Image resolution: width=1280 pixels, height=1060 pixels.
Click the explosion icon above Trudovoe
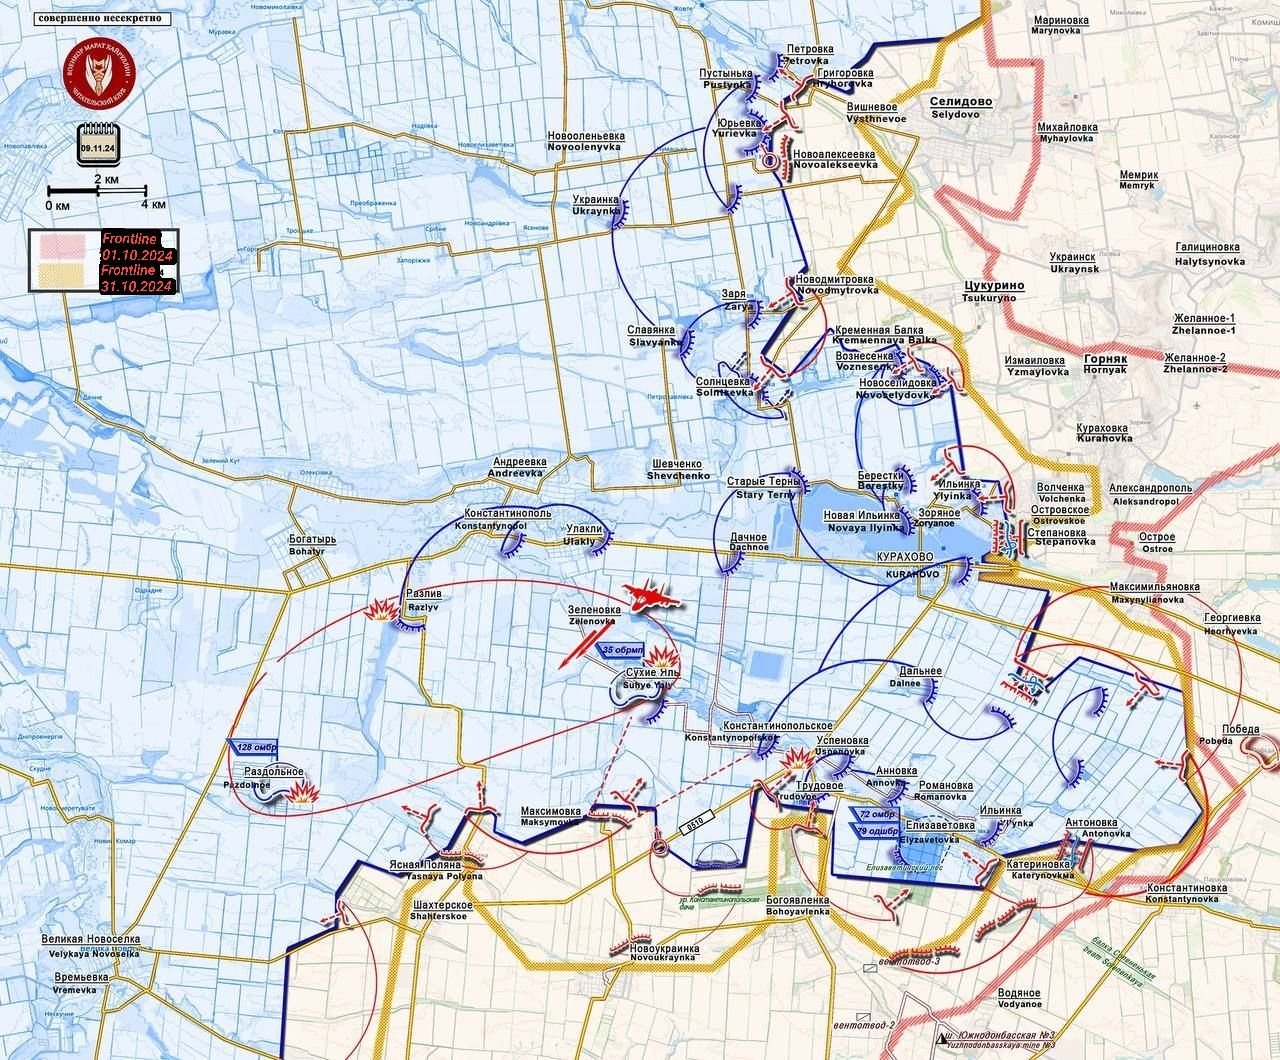(798, 760)
